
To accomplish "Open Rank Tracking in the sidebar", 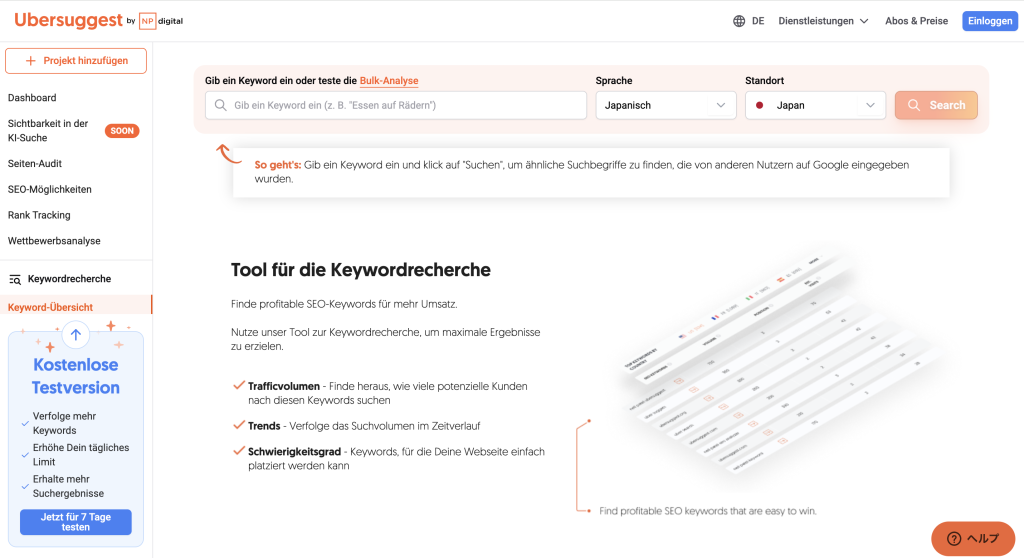I will tap(39, 215).
